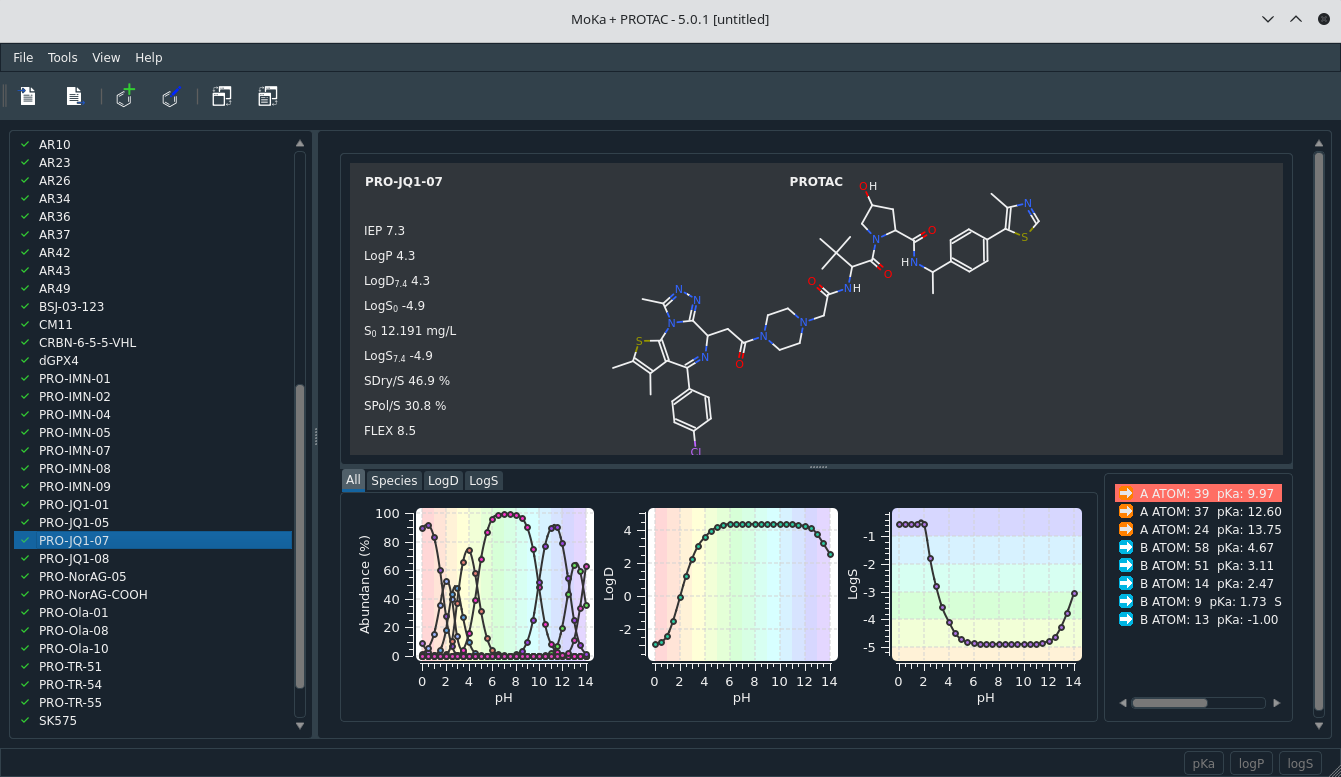Click the pKa list right scroll arrow
Image resolution: width=1341 pixels, height=777 pixels.
1277,703
